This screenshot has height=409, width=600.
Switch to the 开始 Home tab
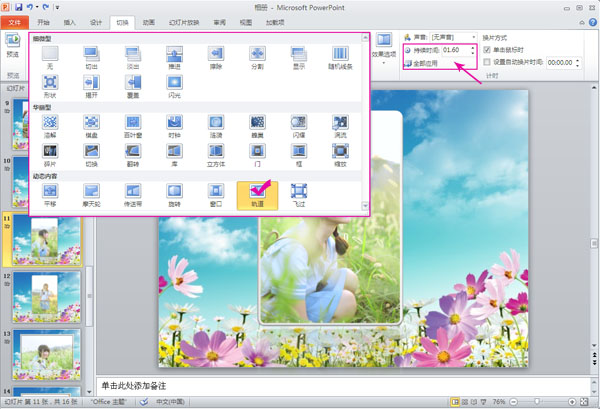click(44, 23)
